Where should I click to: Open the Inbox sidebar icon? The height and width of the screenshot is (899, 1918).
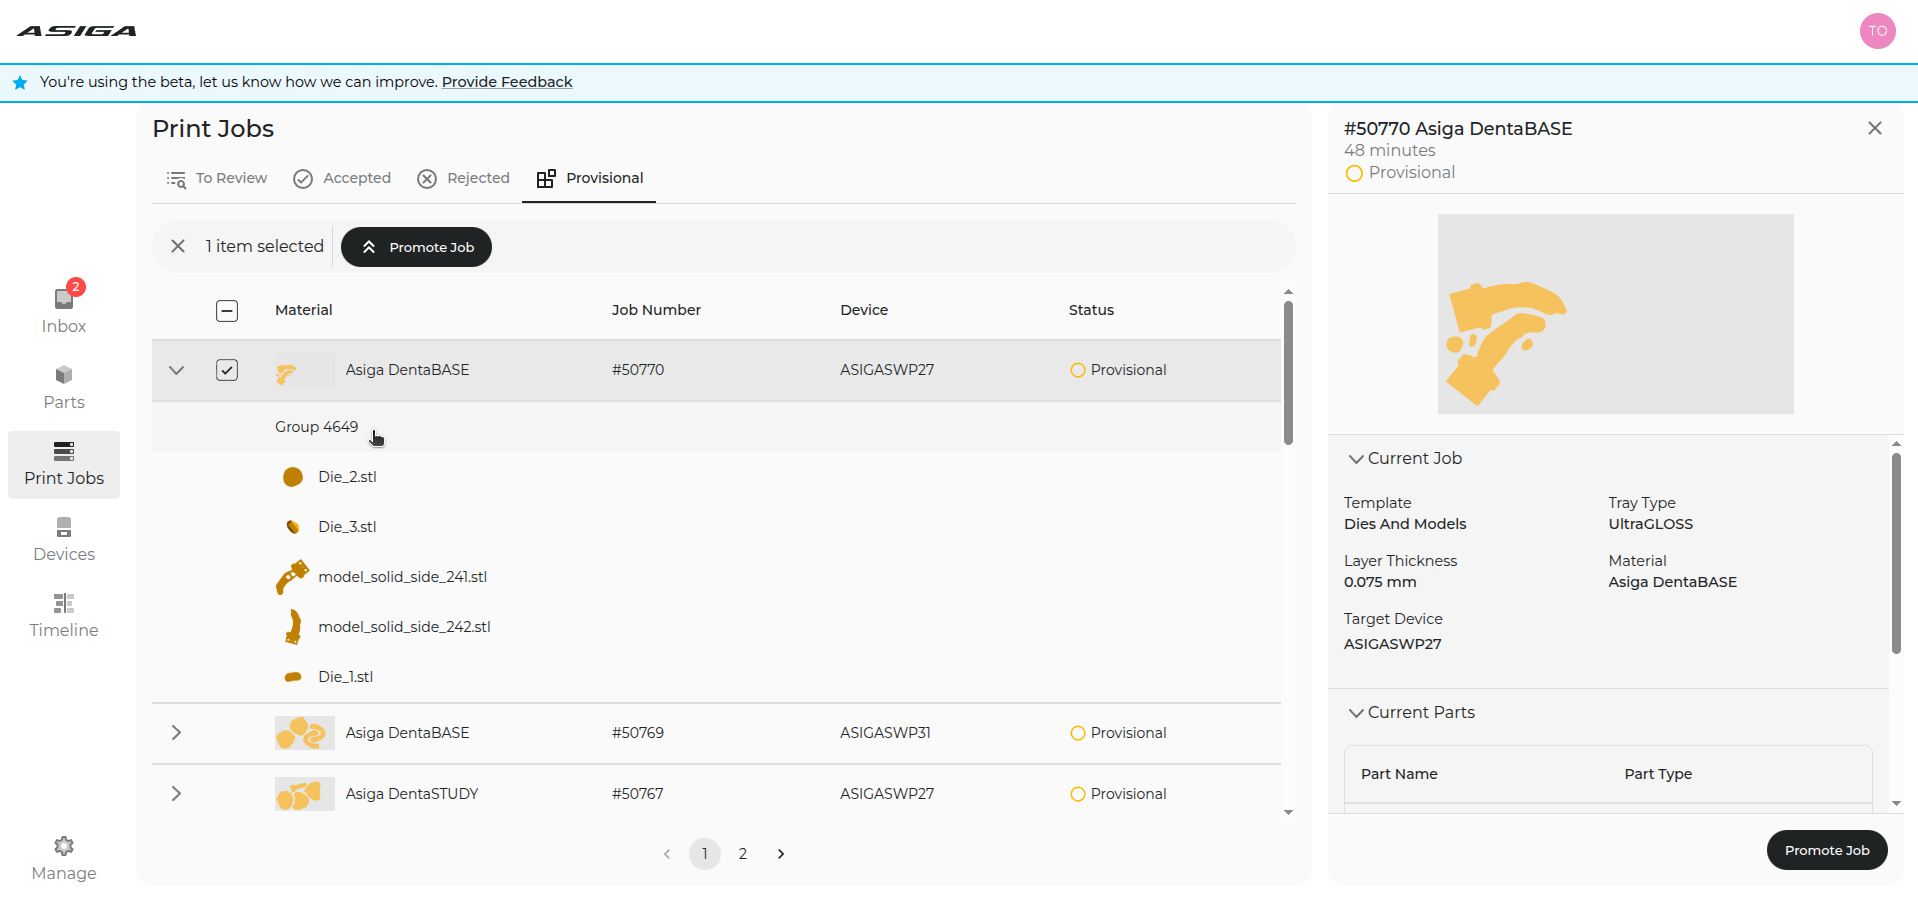pos(64,299)
